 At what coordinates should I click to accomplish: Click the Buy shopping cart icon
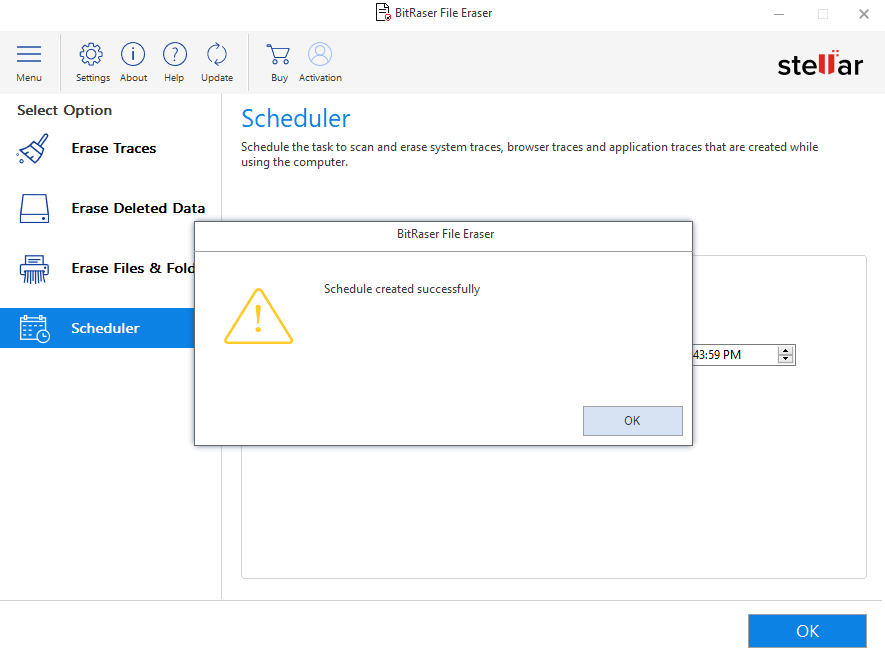coord(279,62)
